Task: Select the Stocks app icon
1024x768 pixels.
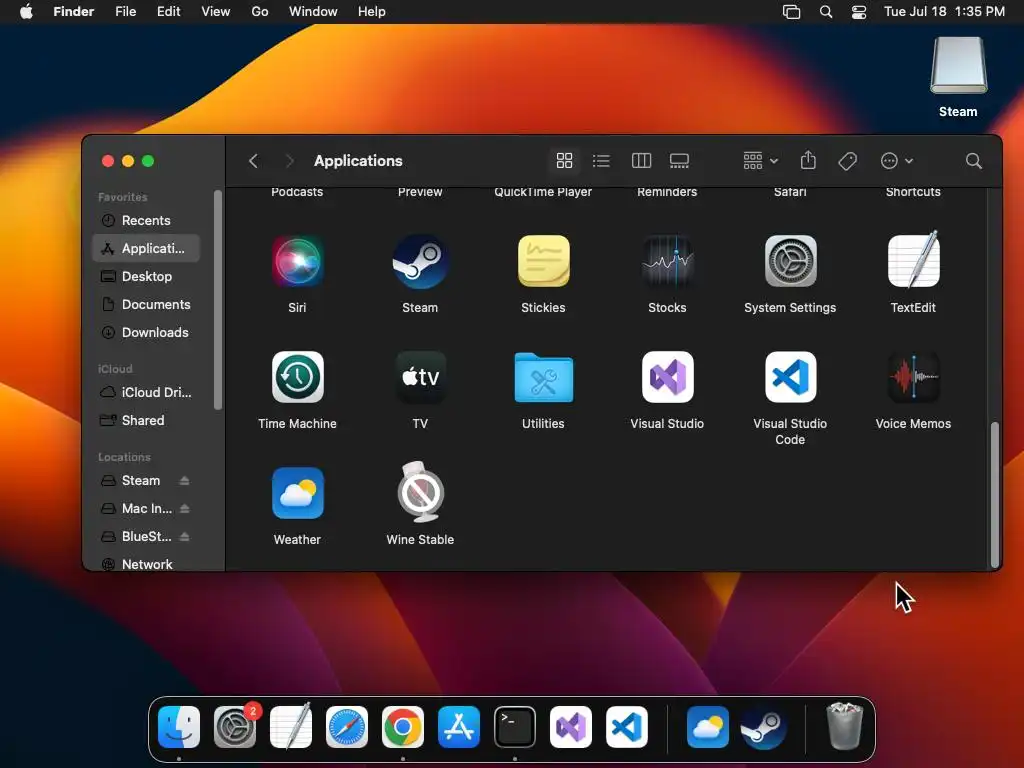Action: (x=667, y=261)
